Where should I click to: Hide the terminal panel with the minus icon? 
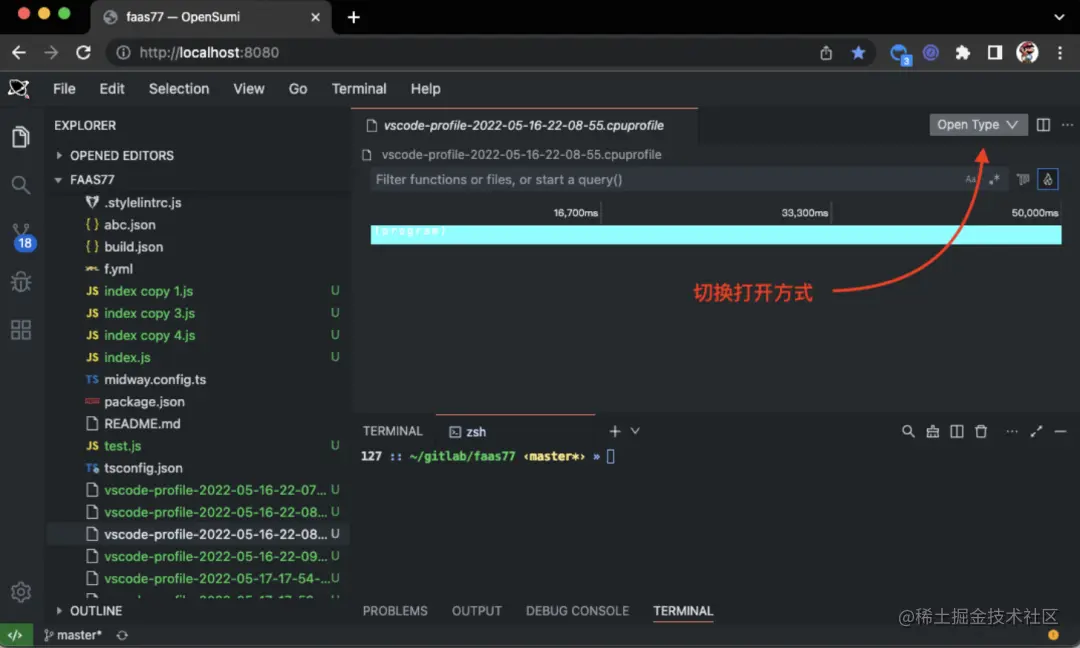click(x=1061, y=431)
